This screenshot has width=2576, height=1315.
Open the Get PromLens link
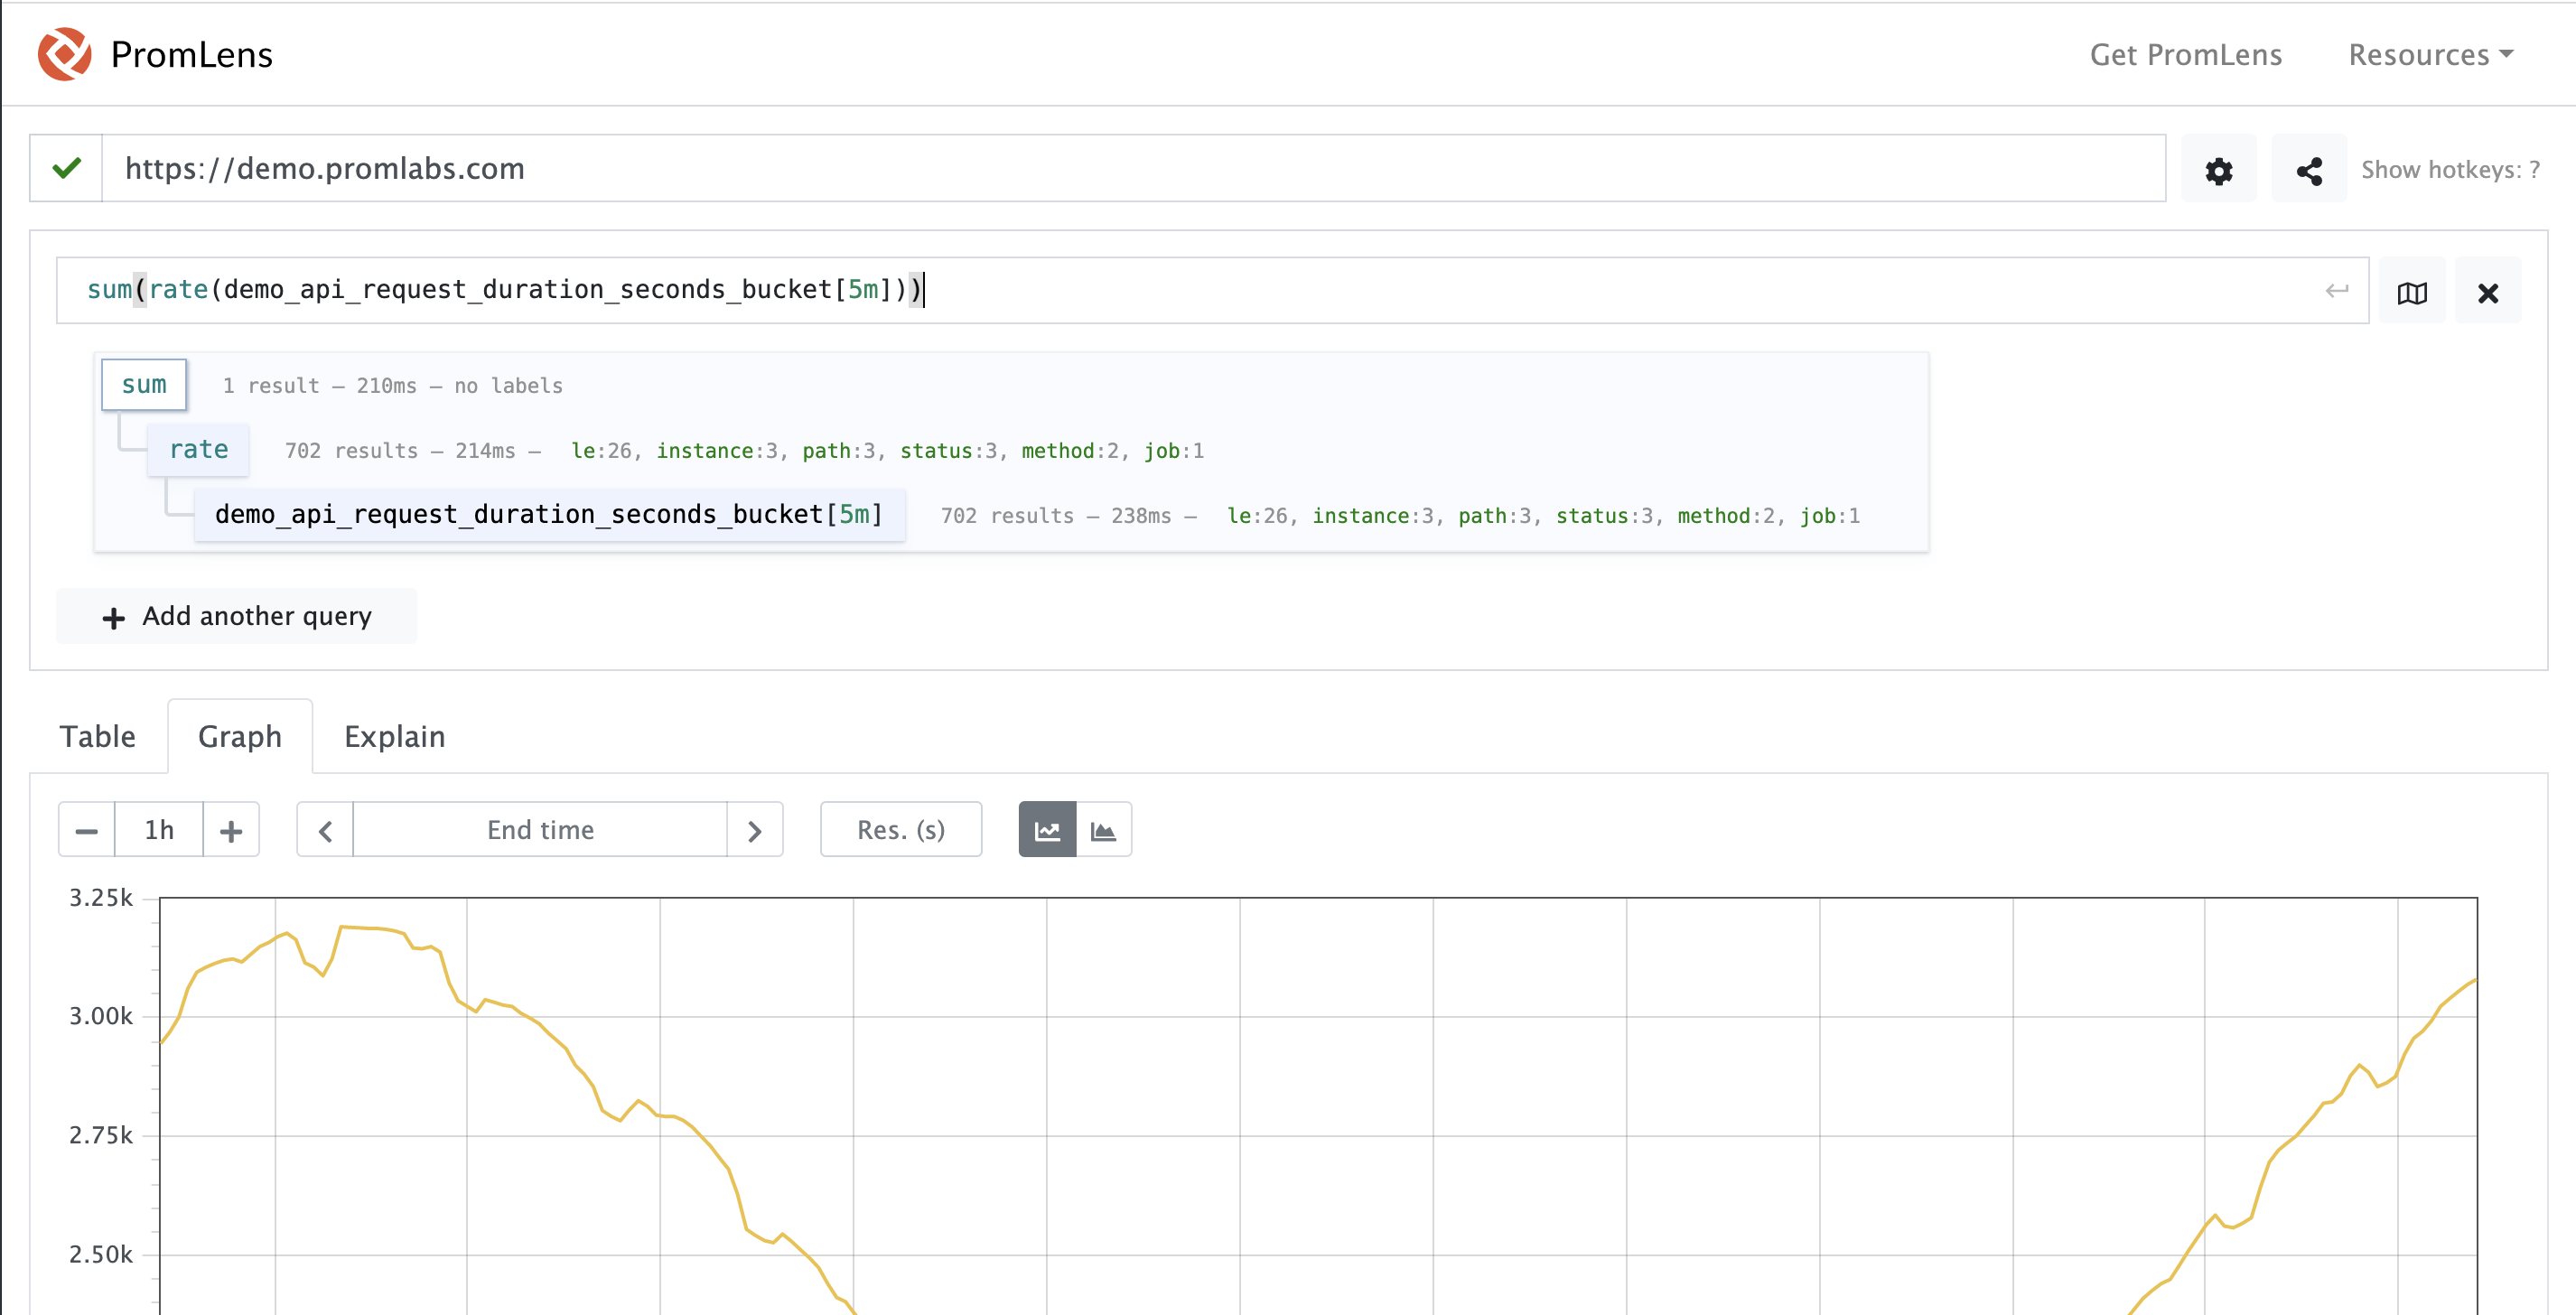click(2185, 54)
